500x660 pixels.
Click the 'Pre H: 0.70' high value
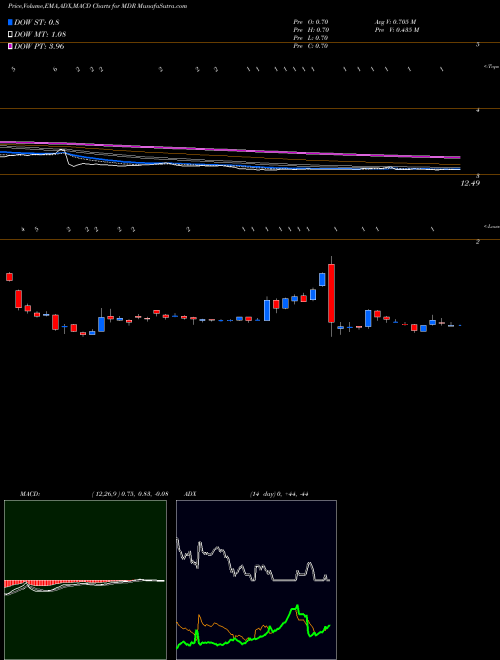click(x=311, y=30)
